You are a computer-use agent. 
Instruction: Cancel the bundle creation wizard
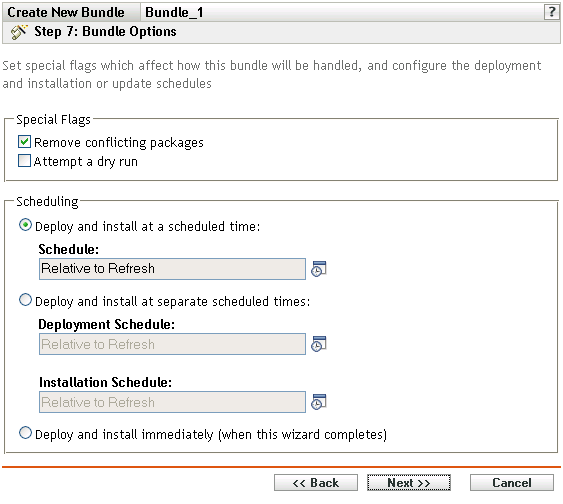(512, 483)
